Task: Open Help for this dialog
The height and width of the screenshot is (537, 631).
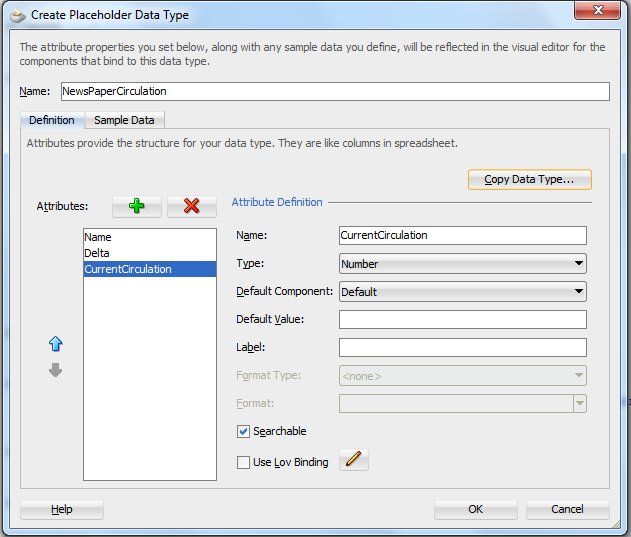Action: coord(62,509)
